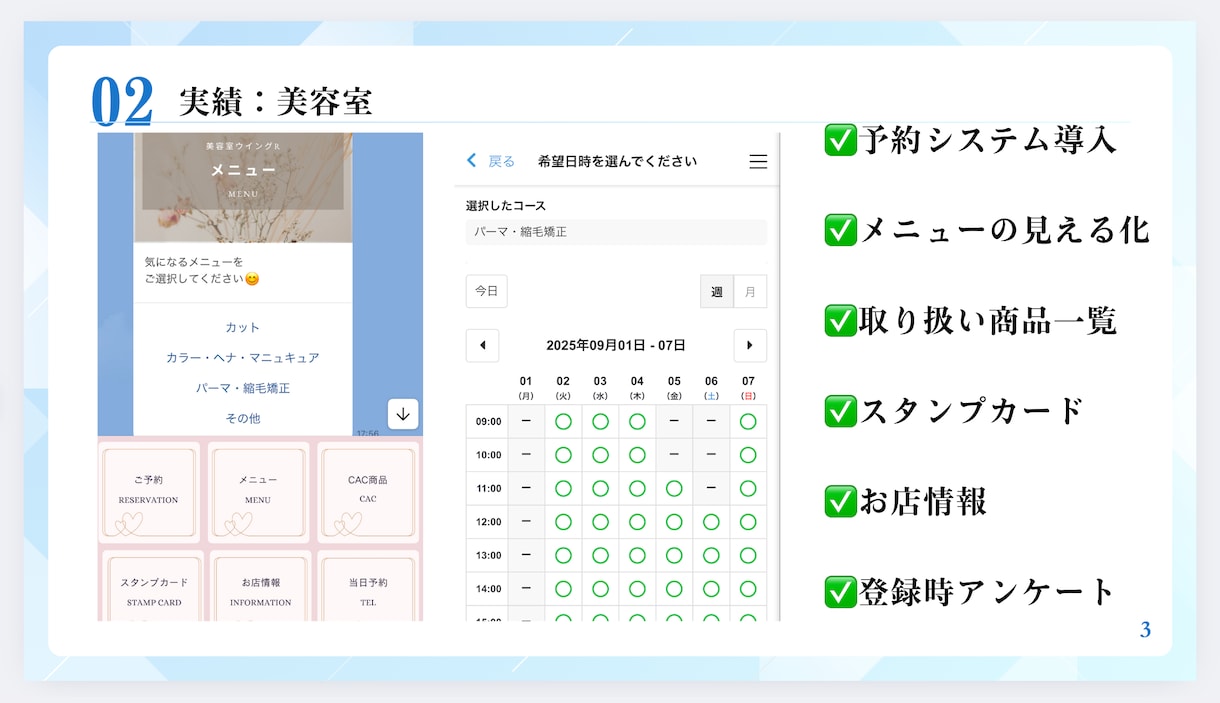The image size is (1220, 703).
Task: Select the 12:00 slot on 06 (土)
Action: pyautogui.click(x=711, y=522)
